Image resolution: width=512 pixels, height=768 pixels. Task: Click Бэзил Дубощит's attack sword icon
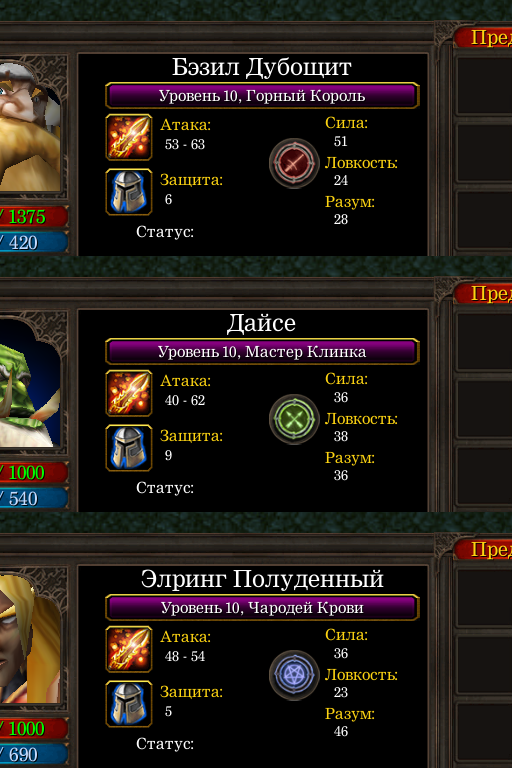[x=129, y=137]
